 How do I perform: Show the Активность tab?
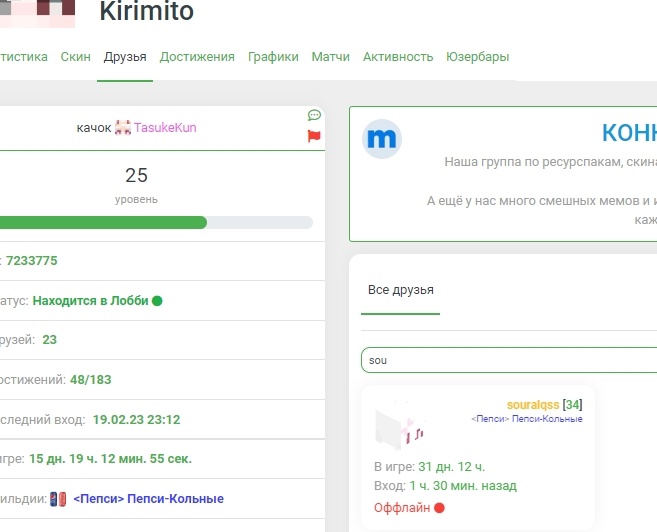398,57
